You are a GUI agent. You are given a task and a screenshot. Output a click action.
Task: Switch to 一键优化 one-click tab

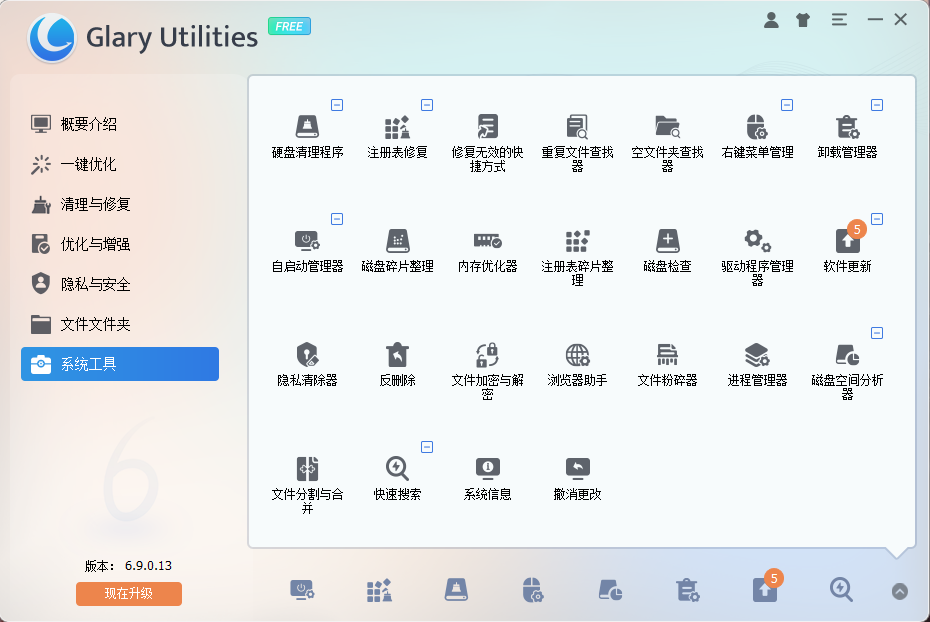click(120, 164)
